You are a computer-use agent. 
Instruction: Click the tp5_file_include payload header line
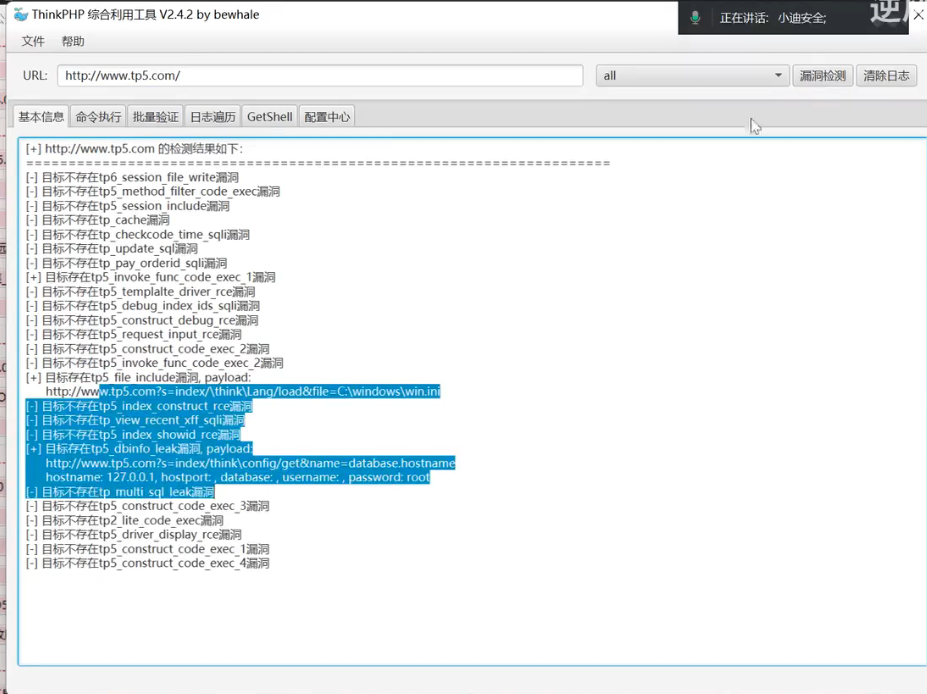(x=138, y=377)
